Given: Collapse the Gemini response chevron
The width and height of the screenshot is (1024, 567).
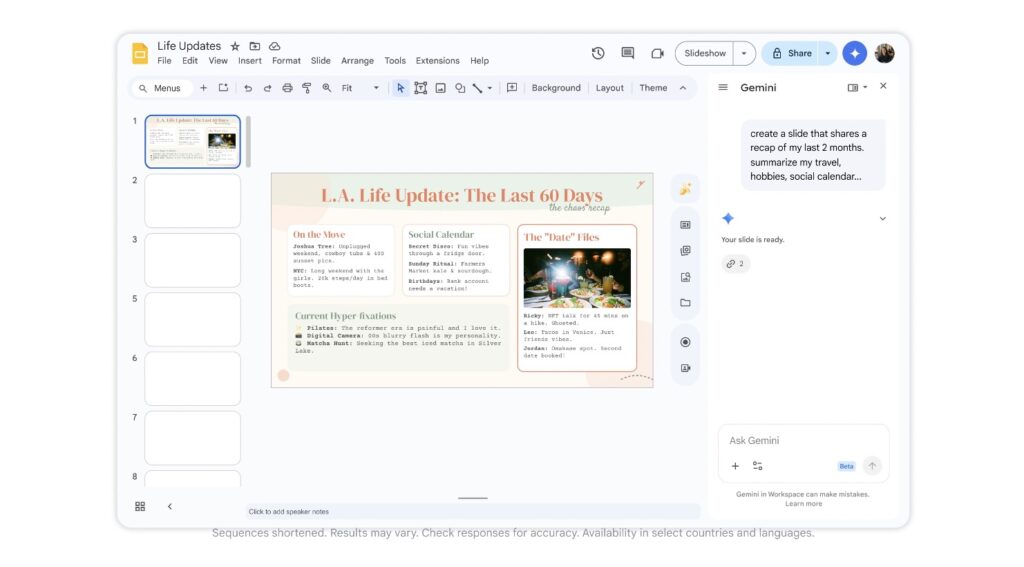Looking at the screenshot, I should (882, 219).
